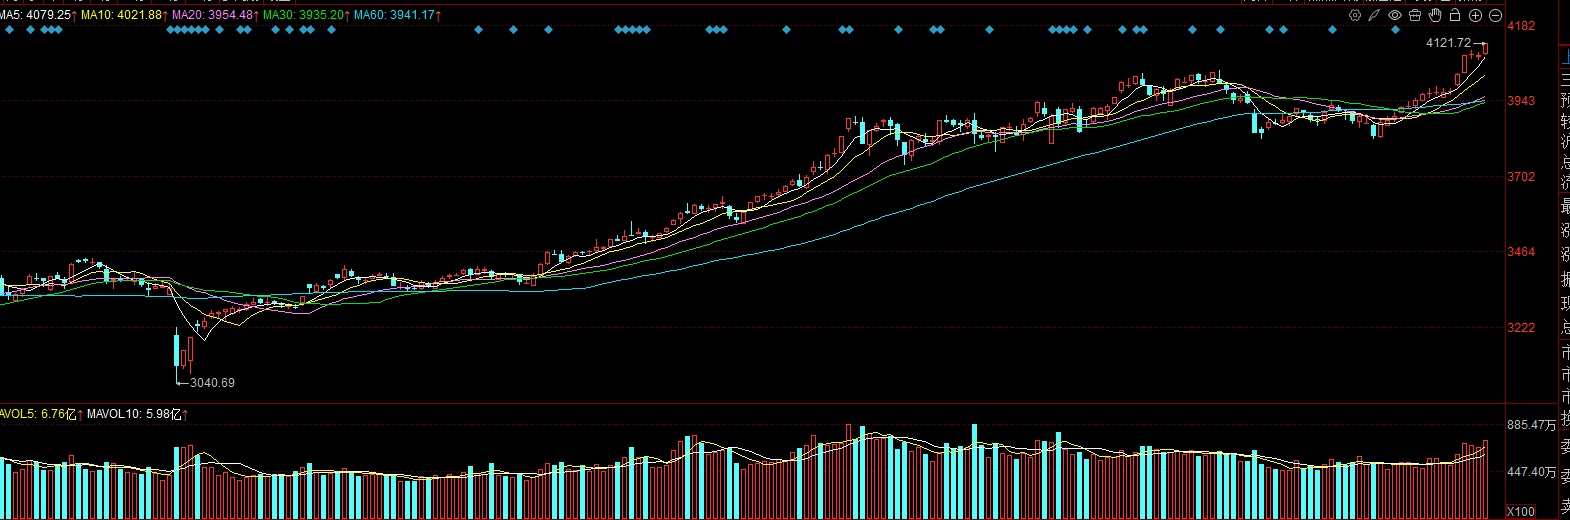This screenshot has width=1570, height=520.
Task: Click the 4121.72 high price marker
Action: click(1448, 43)
